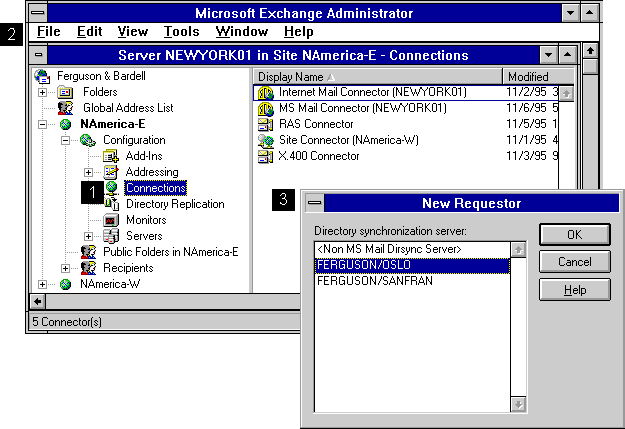Open the Edit menu

(90, 31)
